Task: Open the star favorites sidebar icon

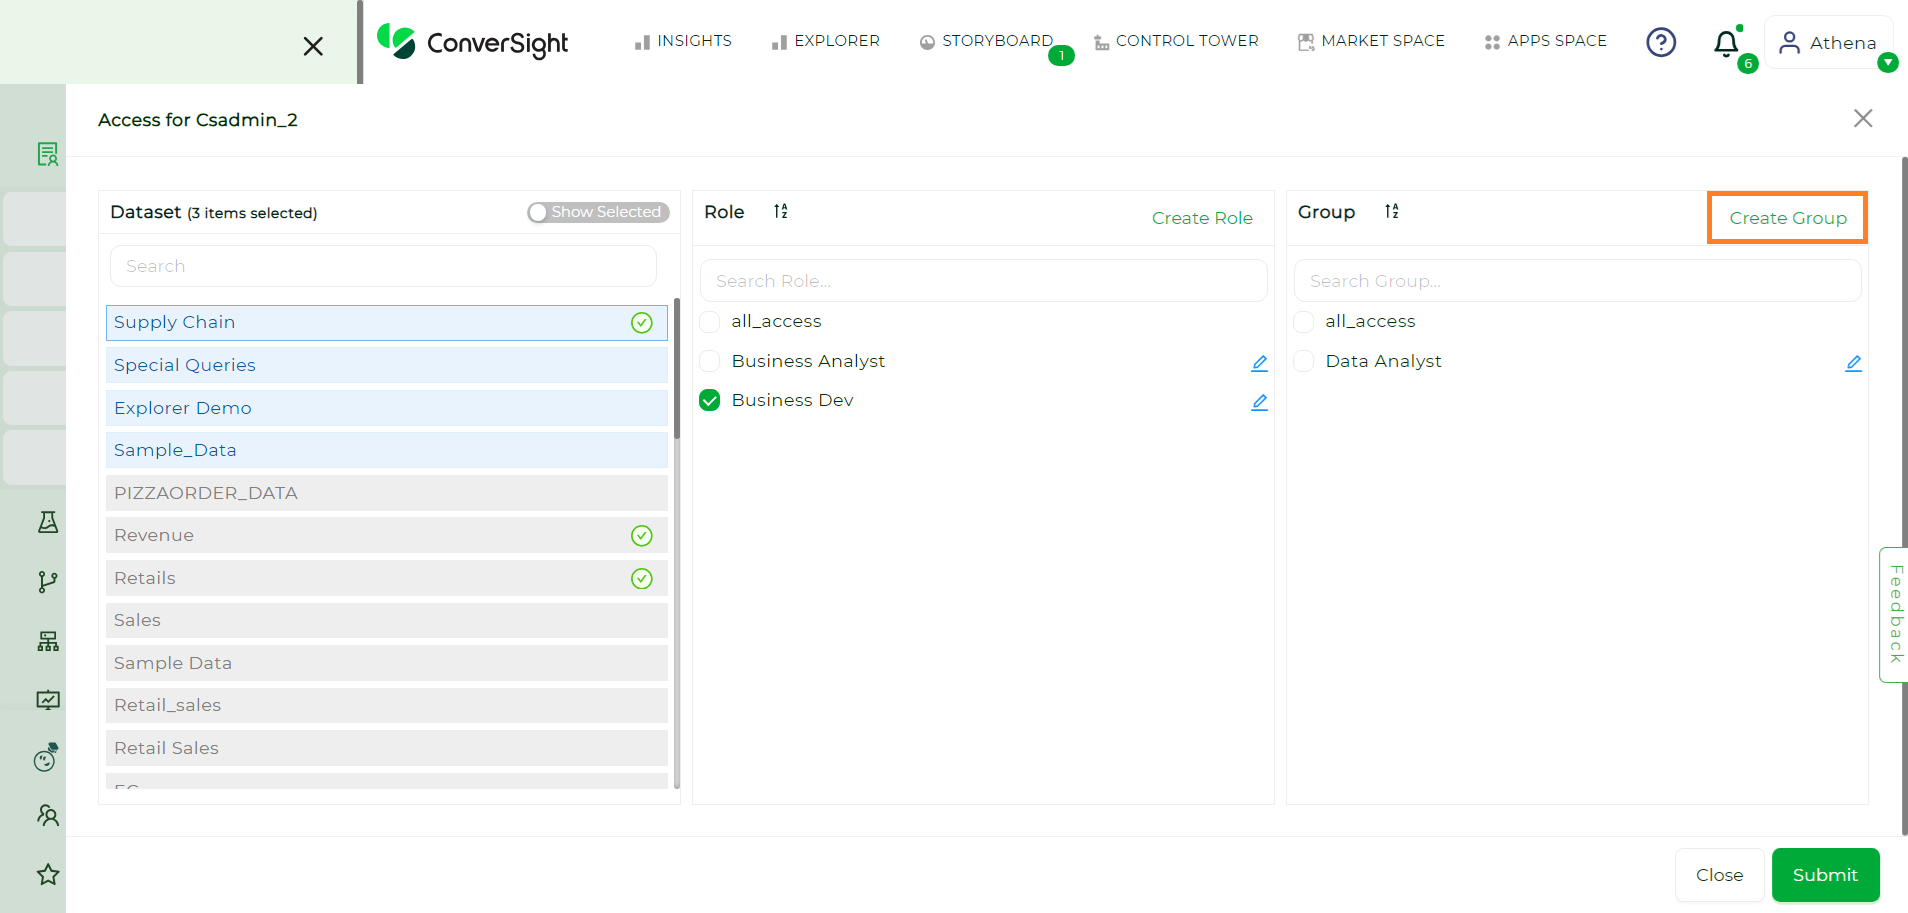Action: (x=47, y=874)
